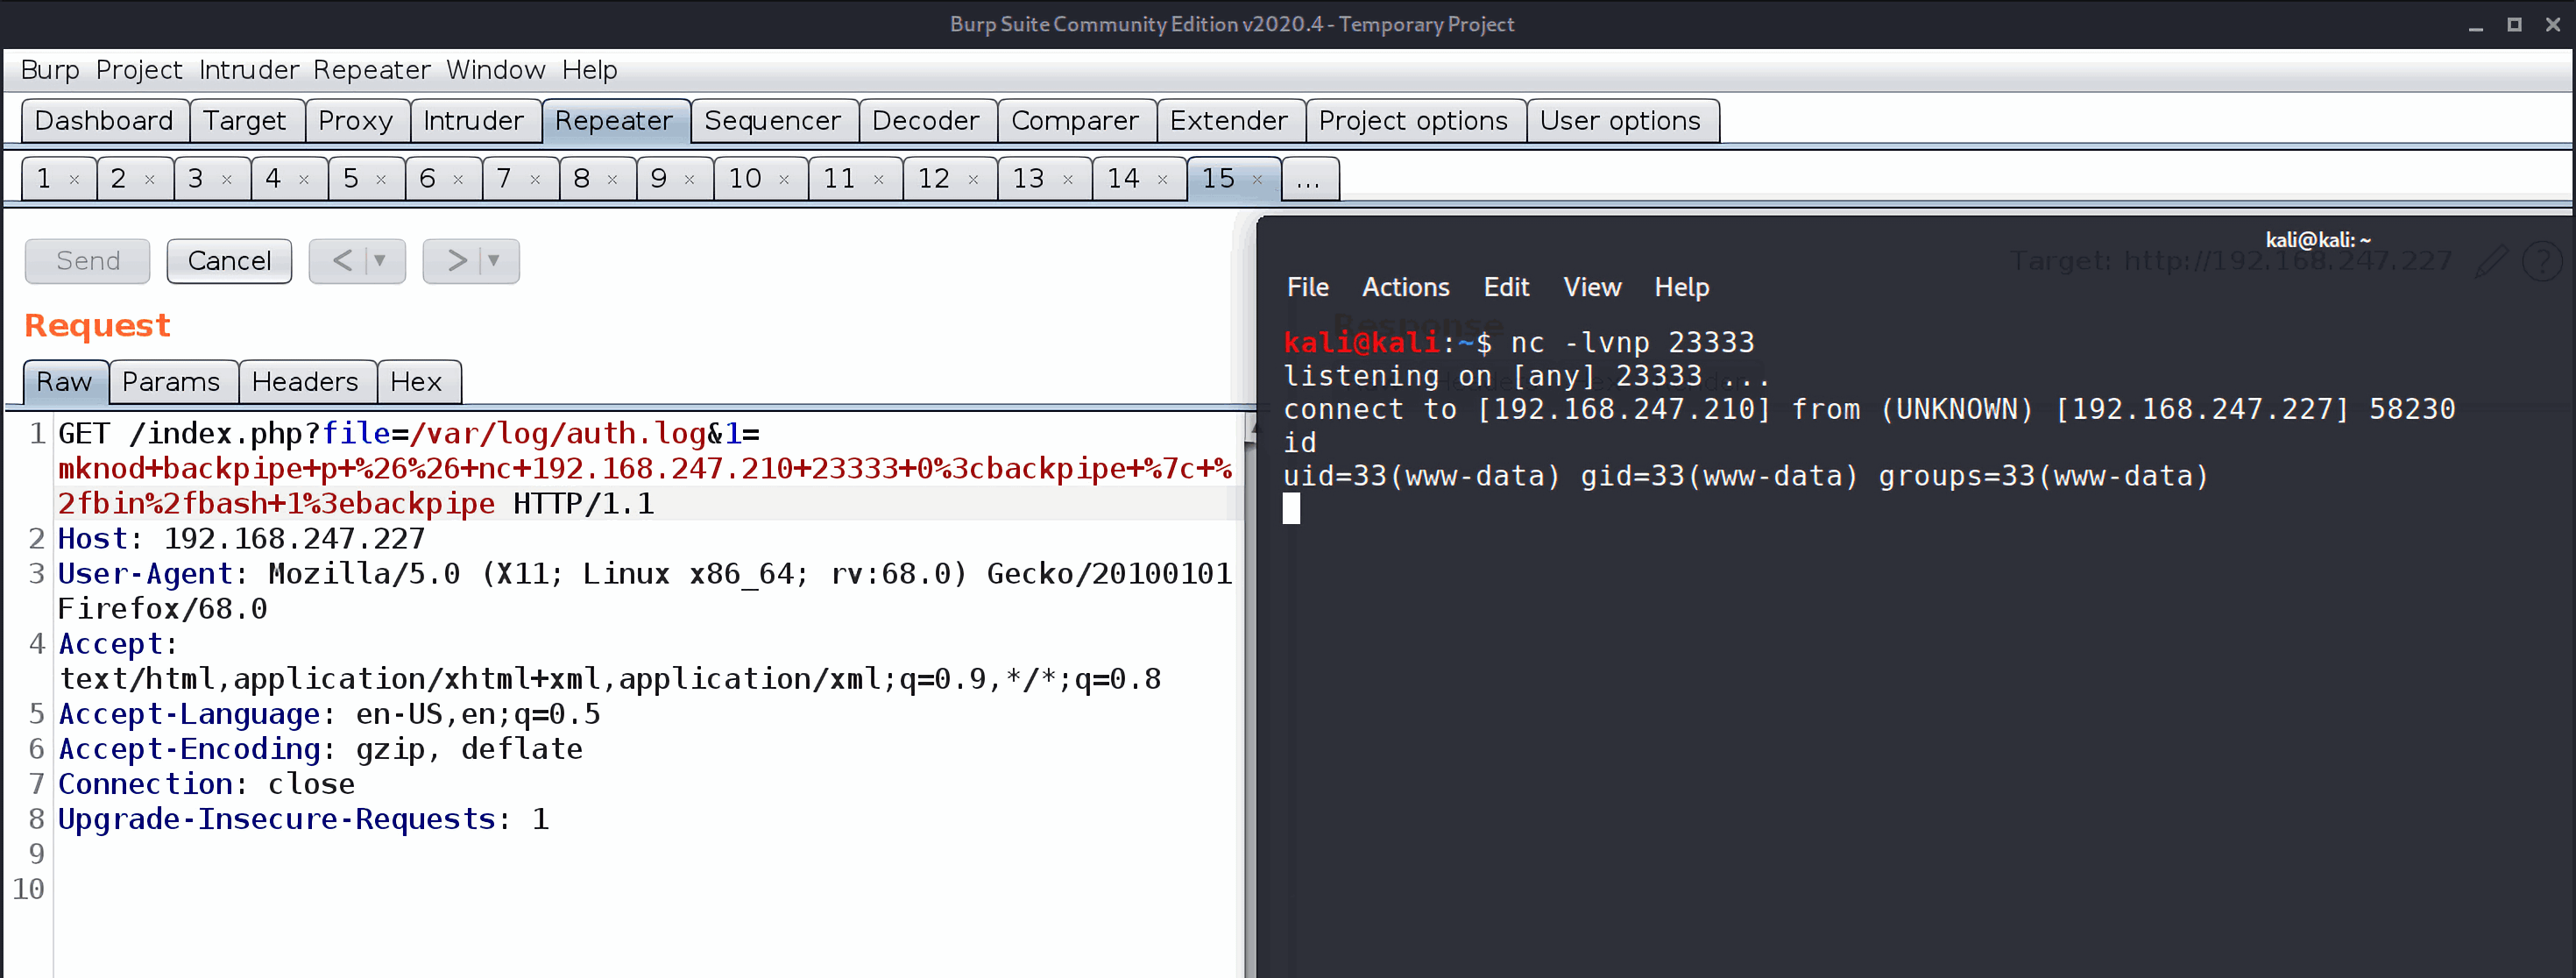Switch to the Target tab

[x=245, y=121]
